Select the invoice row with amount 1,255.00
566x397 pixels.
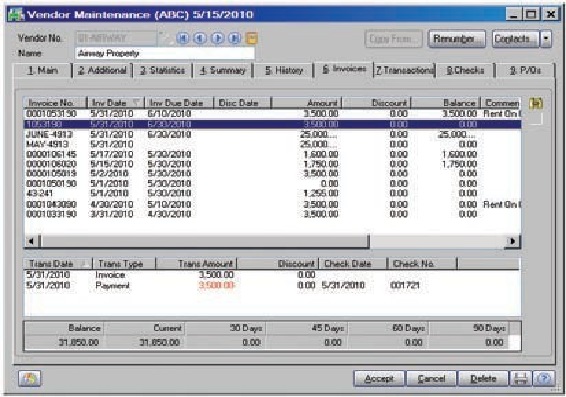point(273,193)
